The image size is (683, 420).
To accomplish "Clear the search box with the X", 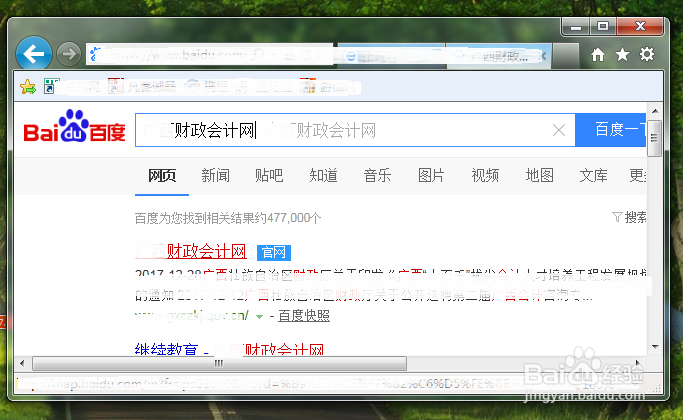I will (559, 130).
